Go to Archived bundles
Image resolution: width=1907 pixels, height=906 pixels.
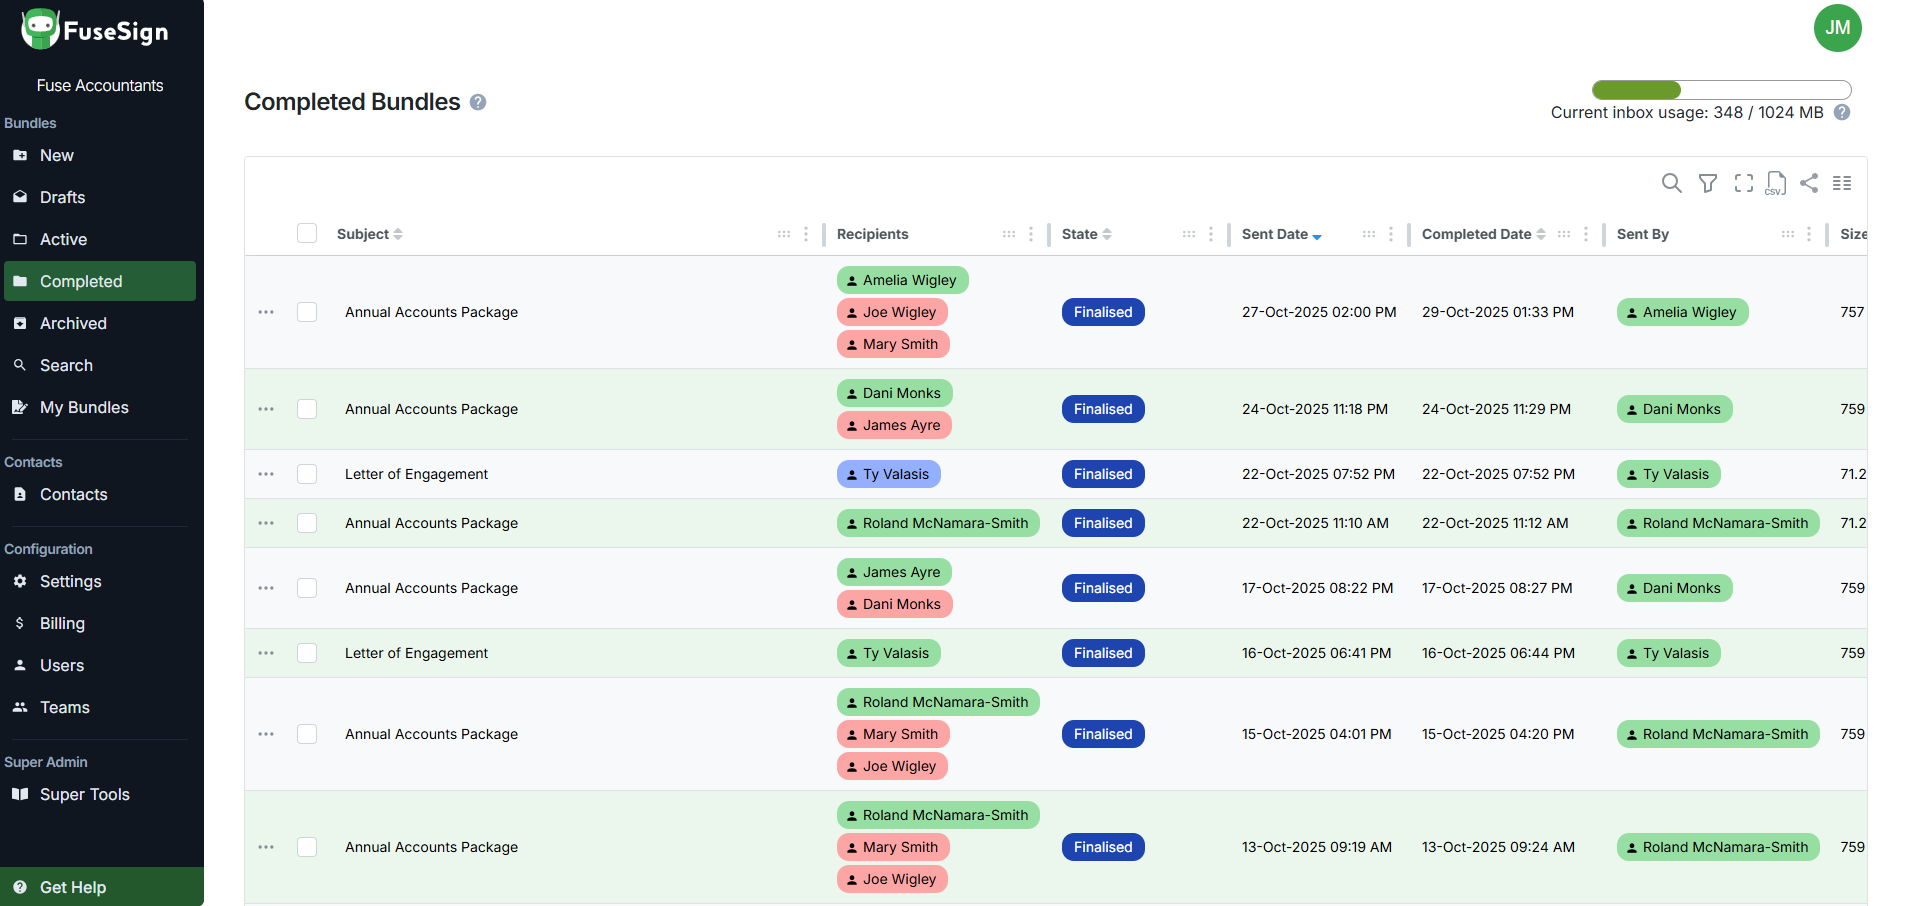click(73, 323)
